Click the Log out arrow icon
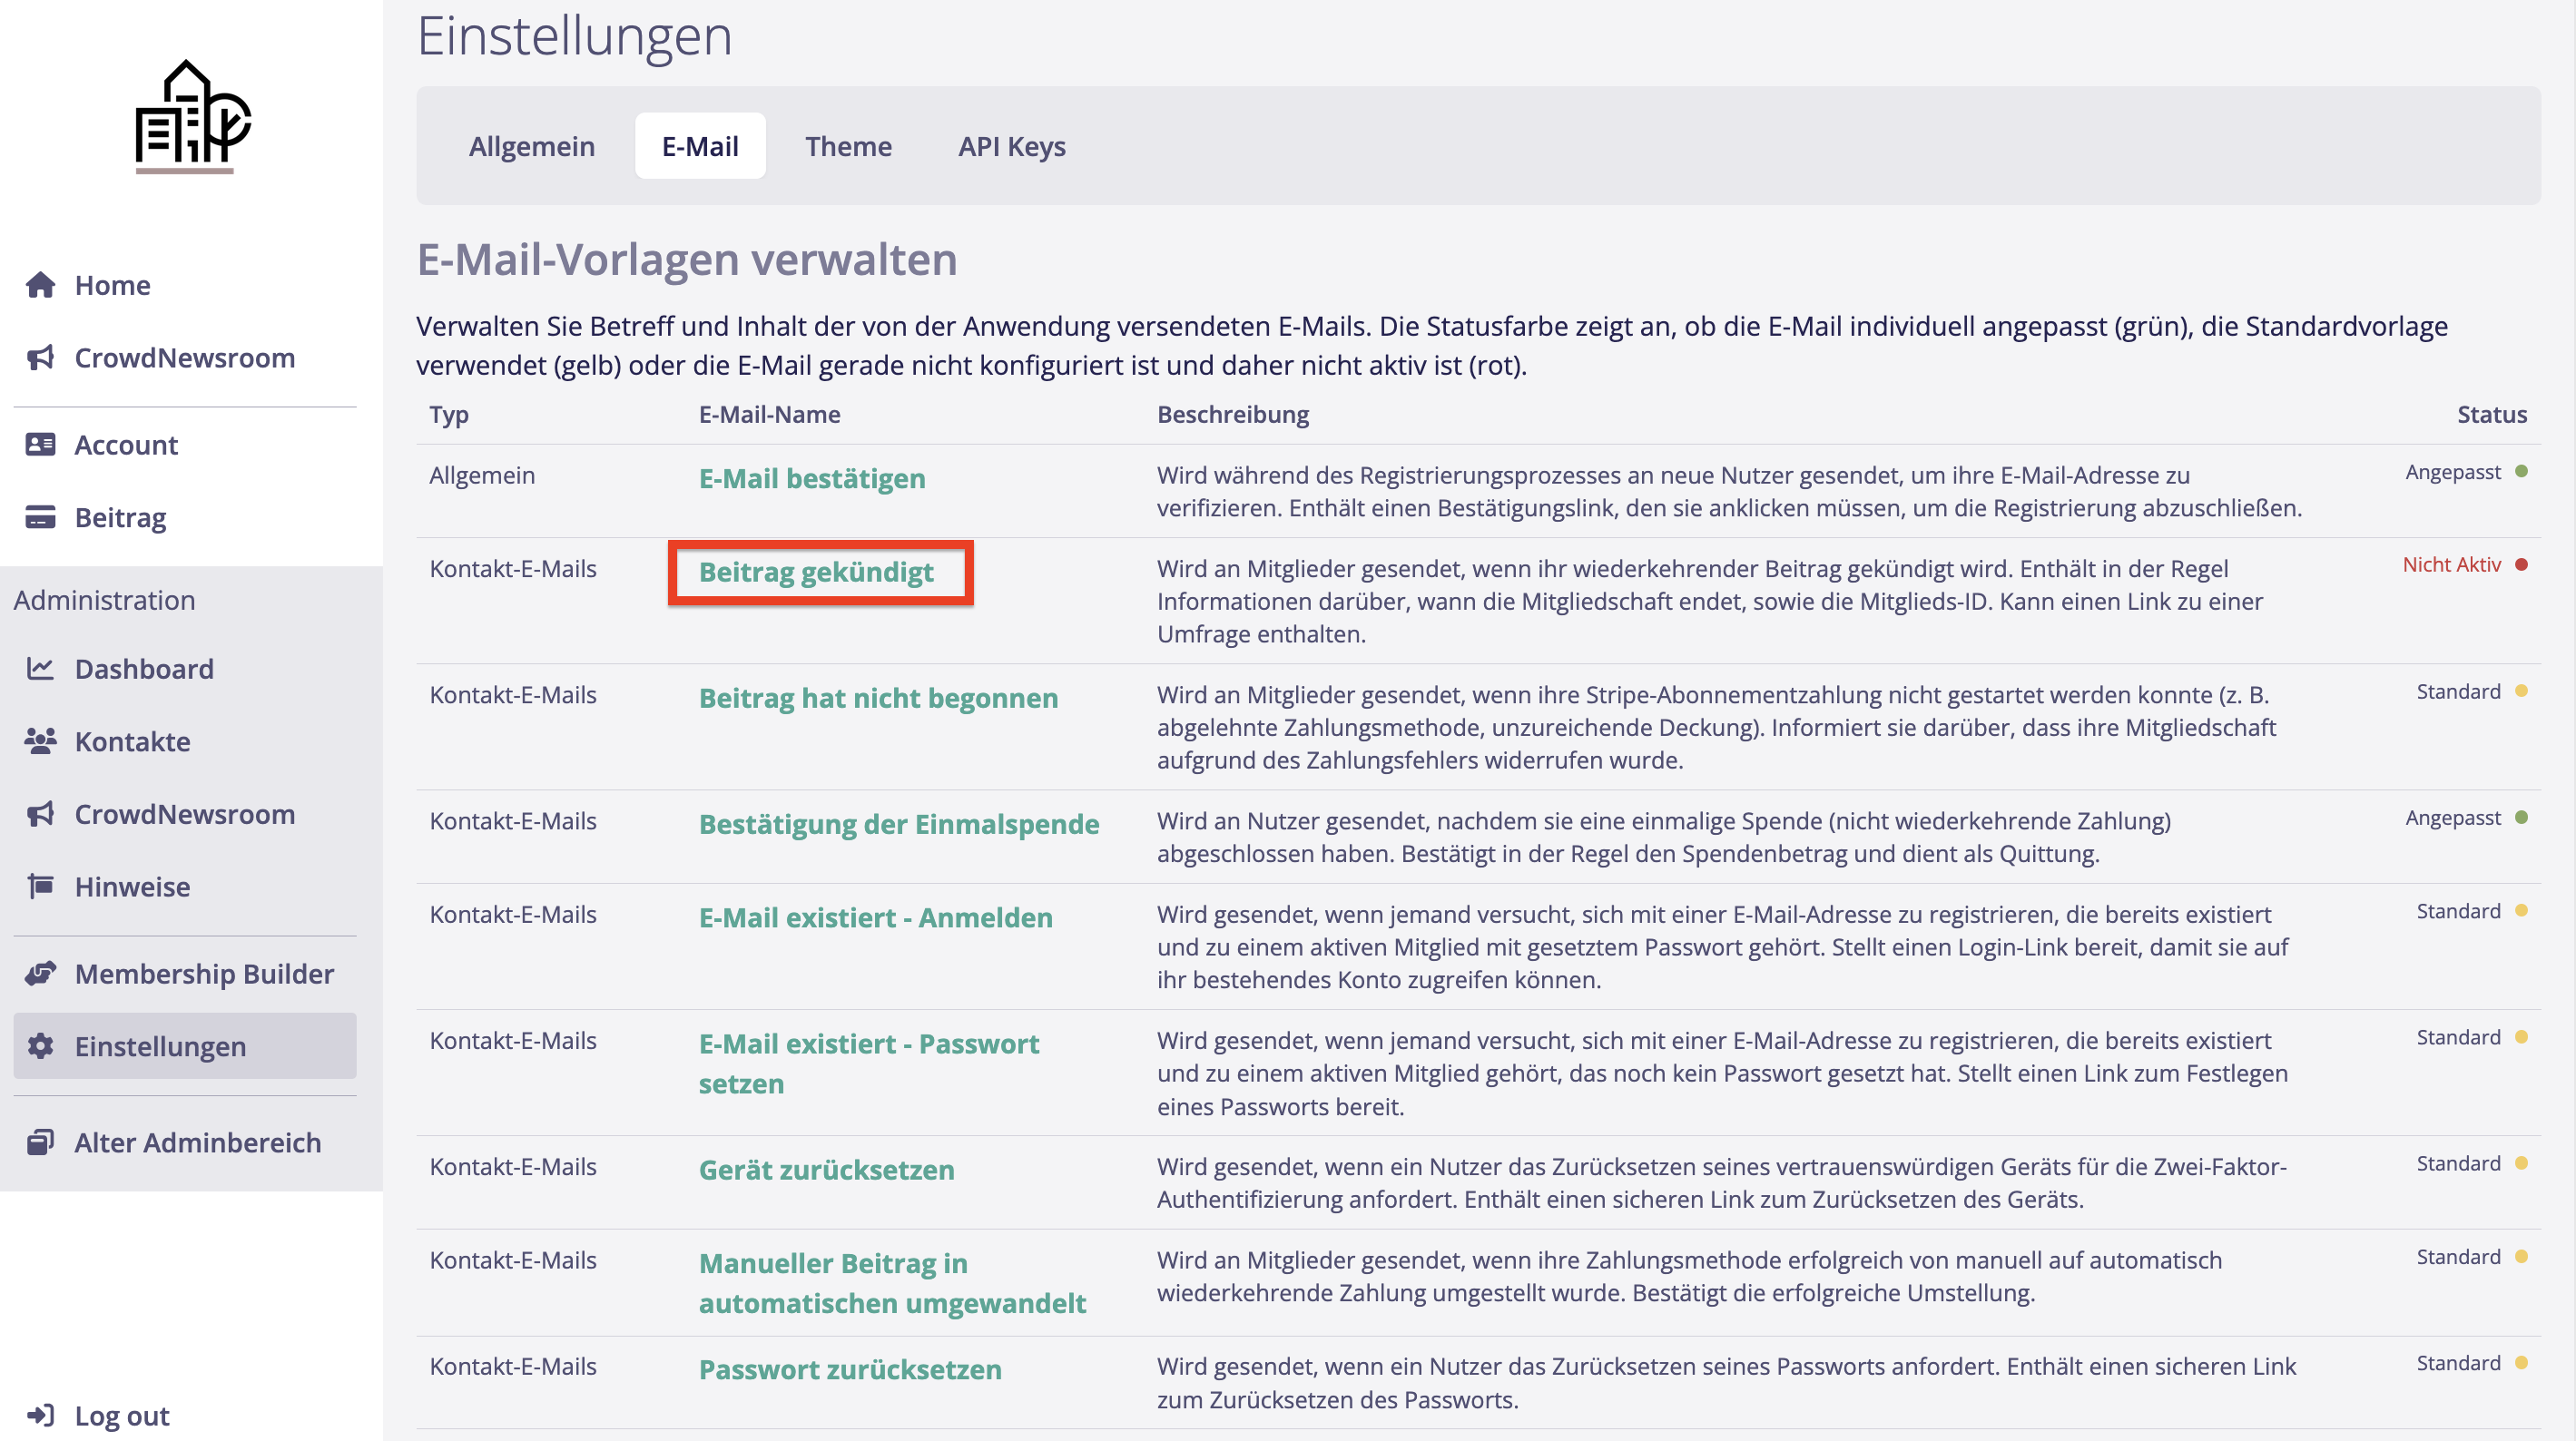Image resolution: width=2576 pixels, height=1441 pixels. click(40, 1414)
